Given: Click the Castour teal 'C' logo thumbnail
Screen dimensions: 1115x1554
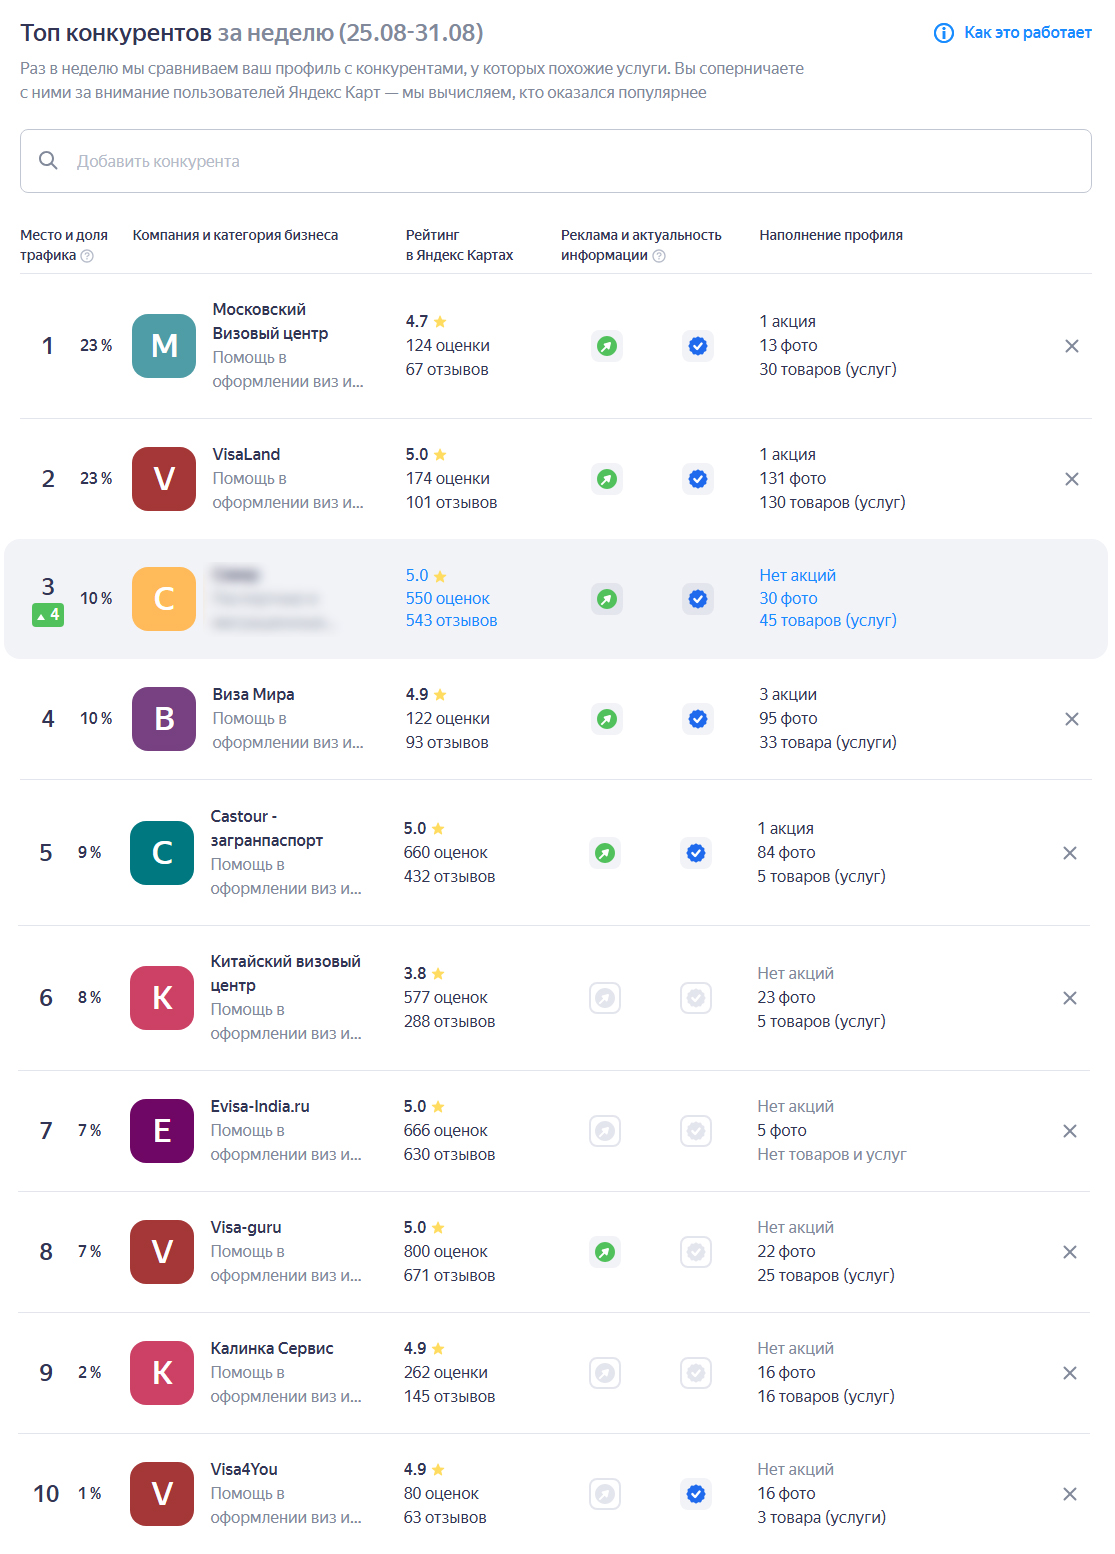Looking at the screenshot, I should [x=162, y=853].
